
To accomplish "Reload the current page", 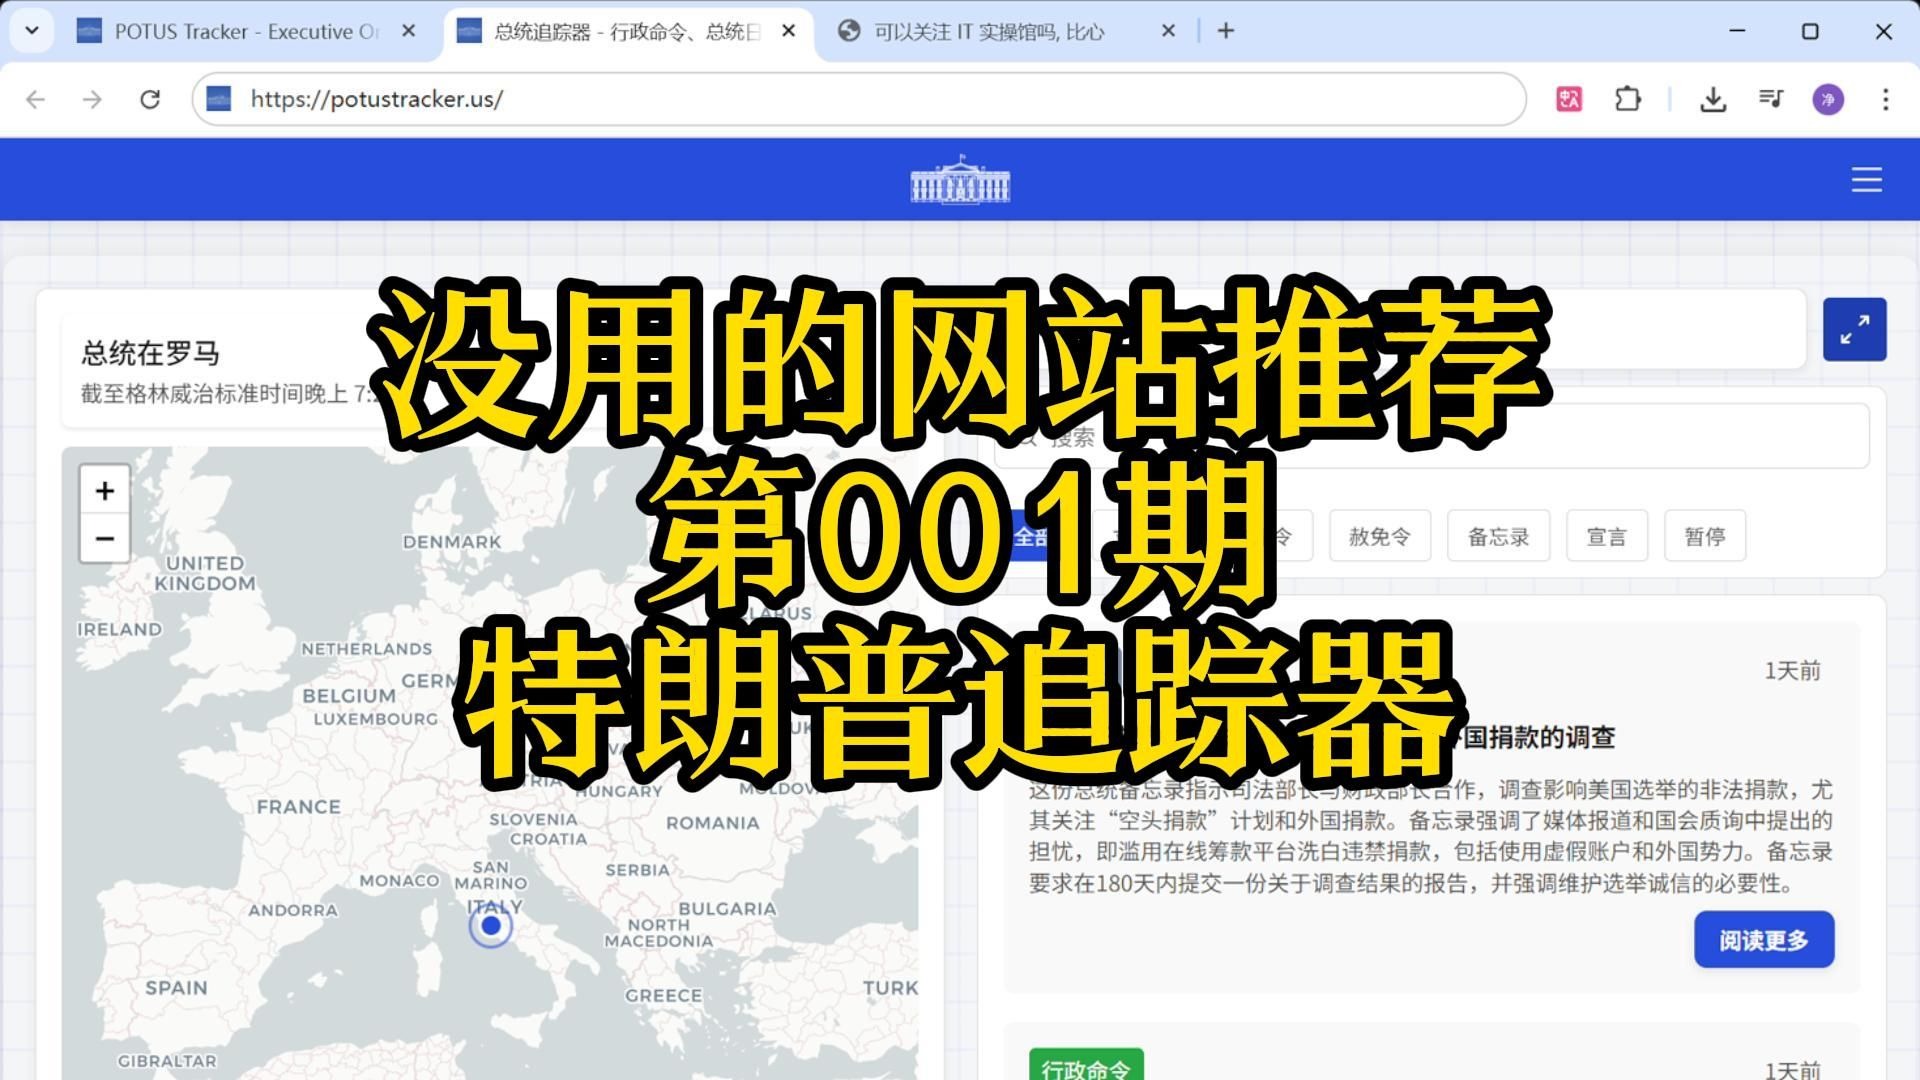I will point(150,99).
